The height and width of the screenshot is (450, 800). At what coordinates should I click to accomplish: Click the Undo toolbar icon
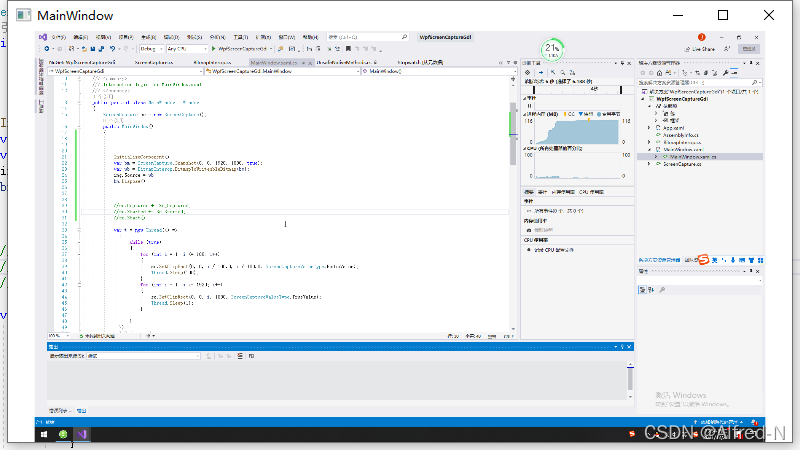(x=112, y=49)
